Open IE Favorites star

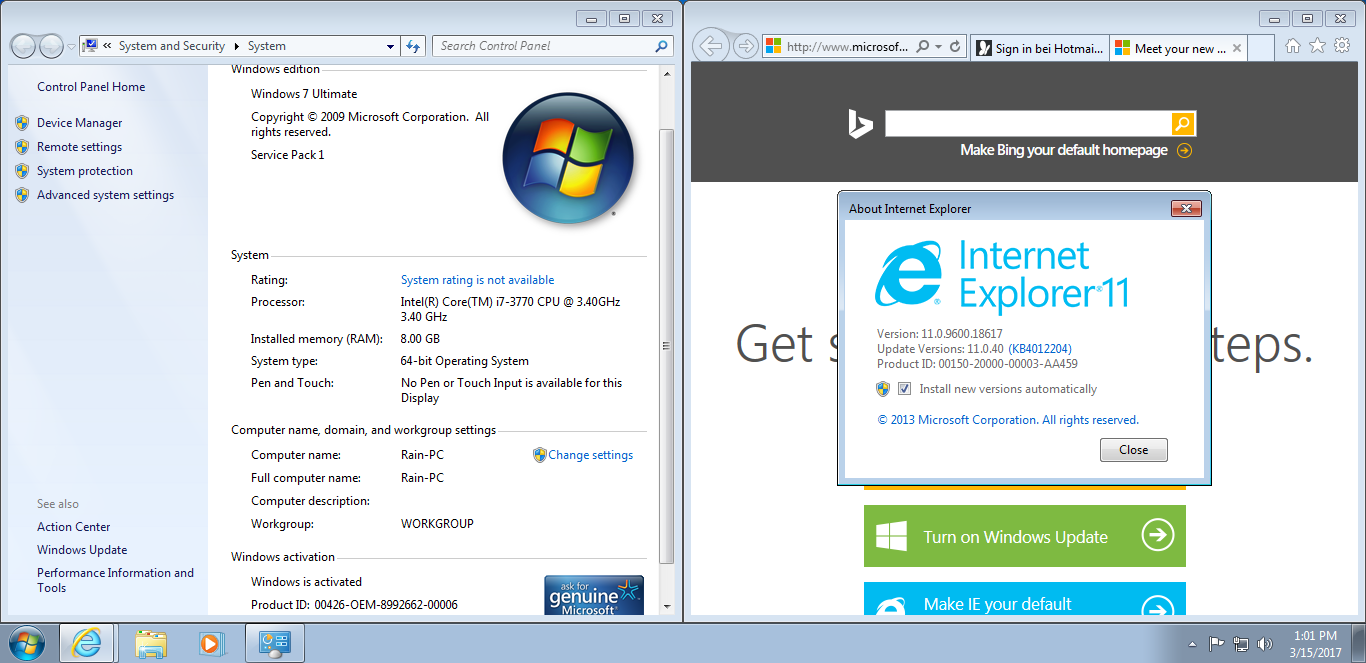click(1317, 46)
